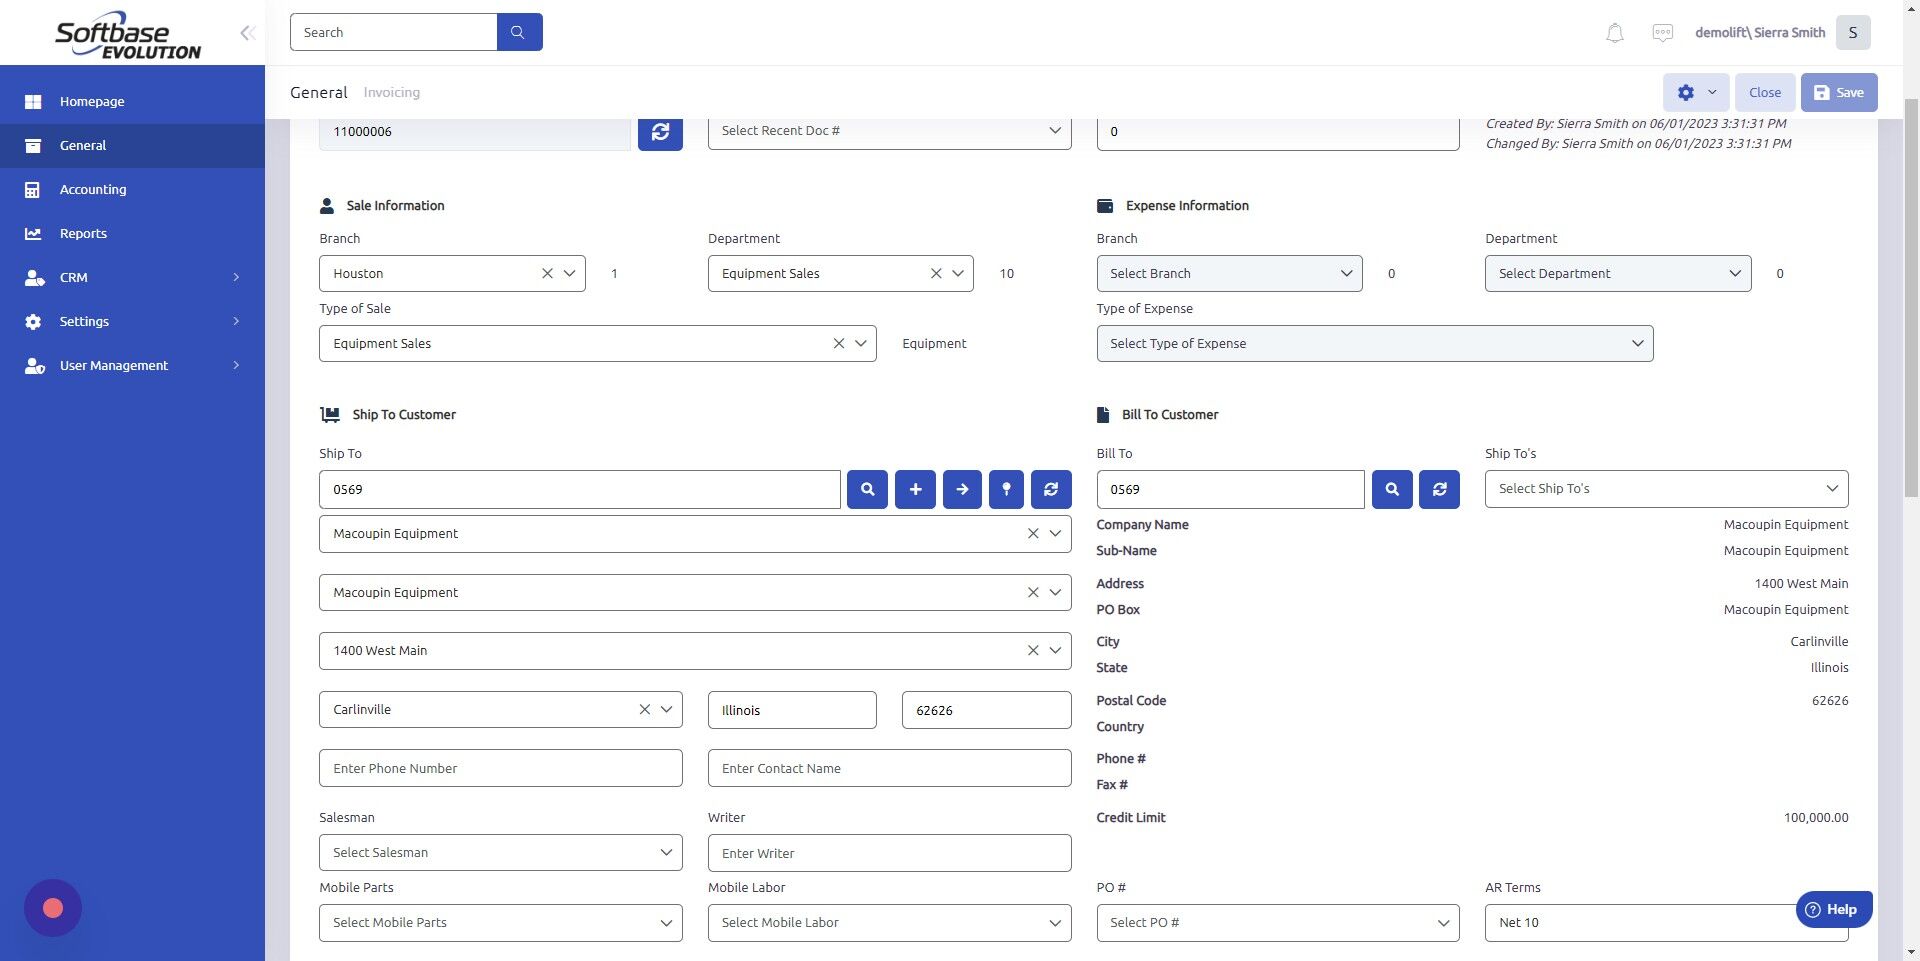Image resolution: width=1920 pixels, height=961 pixels.
Task: Open the Sale Branch Houston dropdown
Action: pyautogui.click(x=569, y=273)
